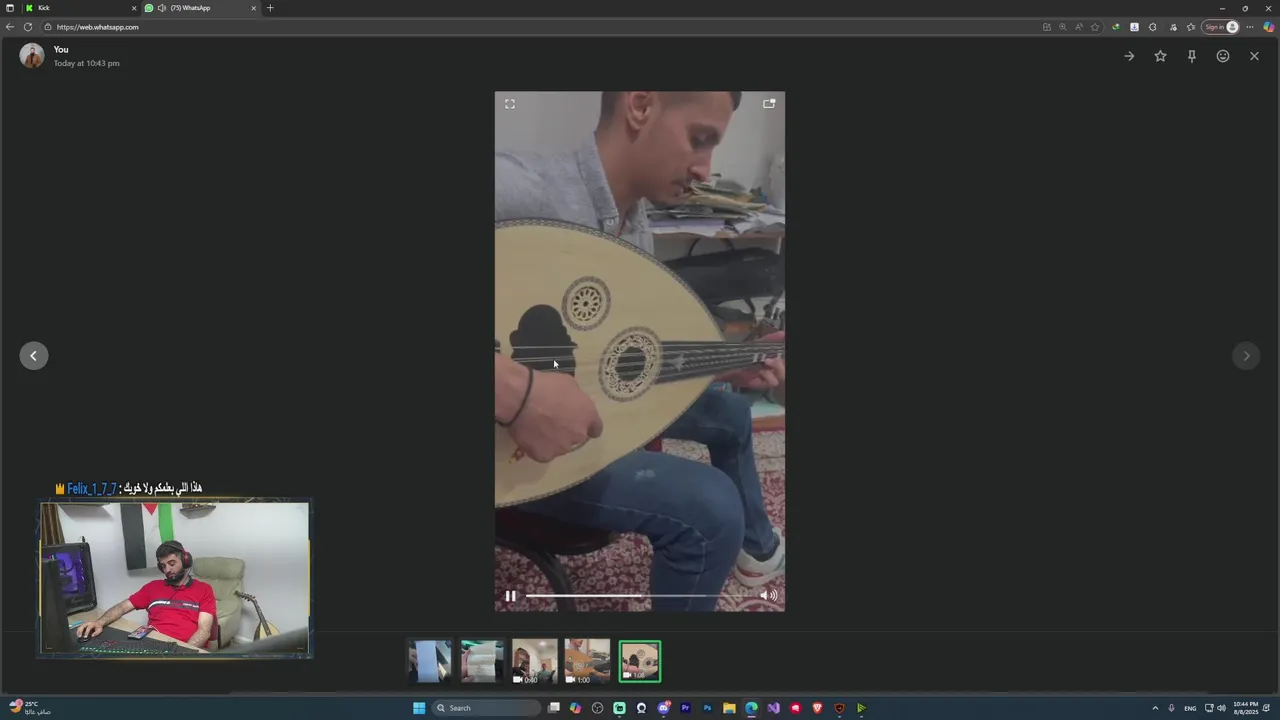Go back in the browser

[10, 27]
